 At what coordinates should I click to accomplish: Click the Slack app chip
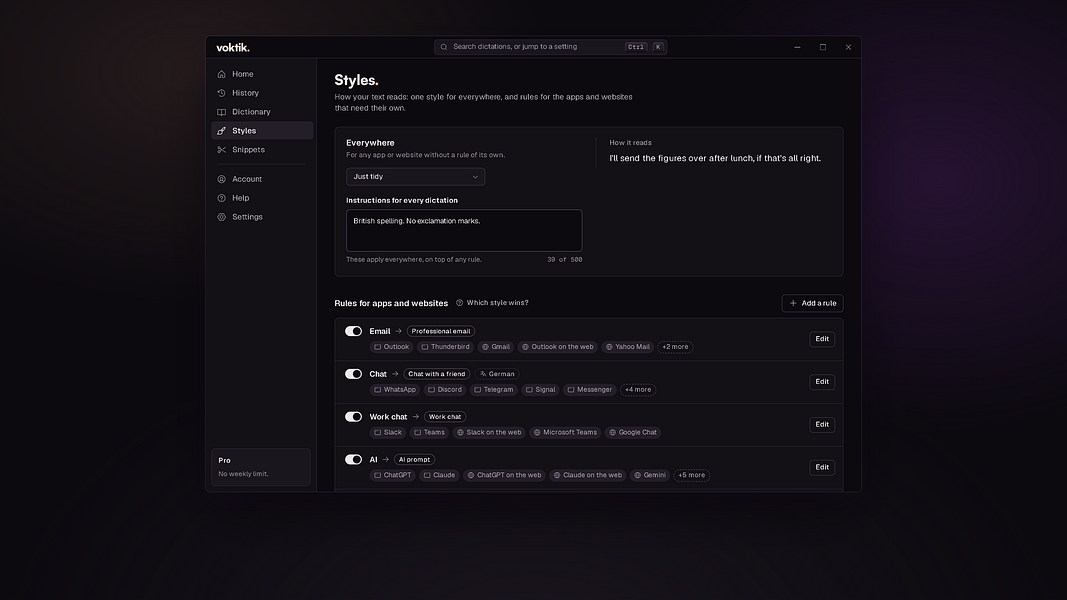tap(388, 433)
